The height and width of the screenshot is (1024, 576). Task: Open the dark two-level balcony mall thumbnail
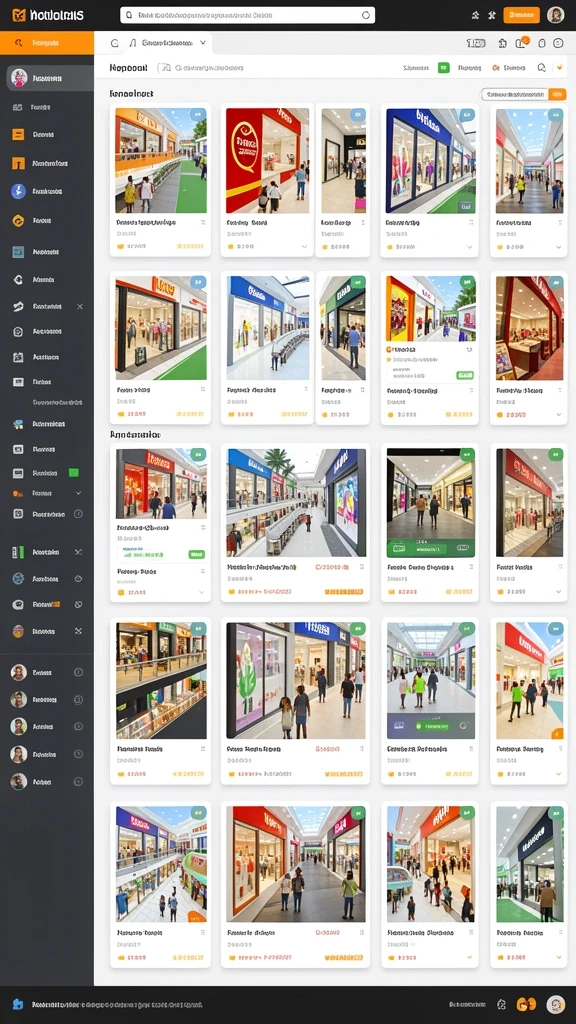[x=161, y=680]
